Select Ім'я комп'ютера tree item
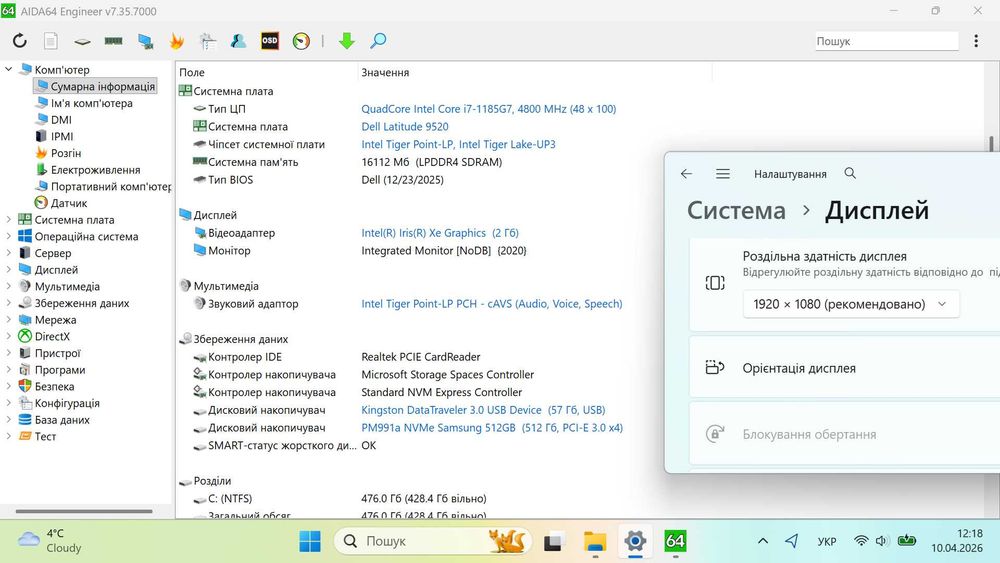The width and height of the screenshot is (1000, 563). [x=91, y=103]
